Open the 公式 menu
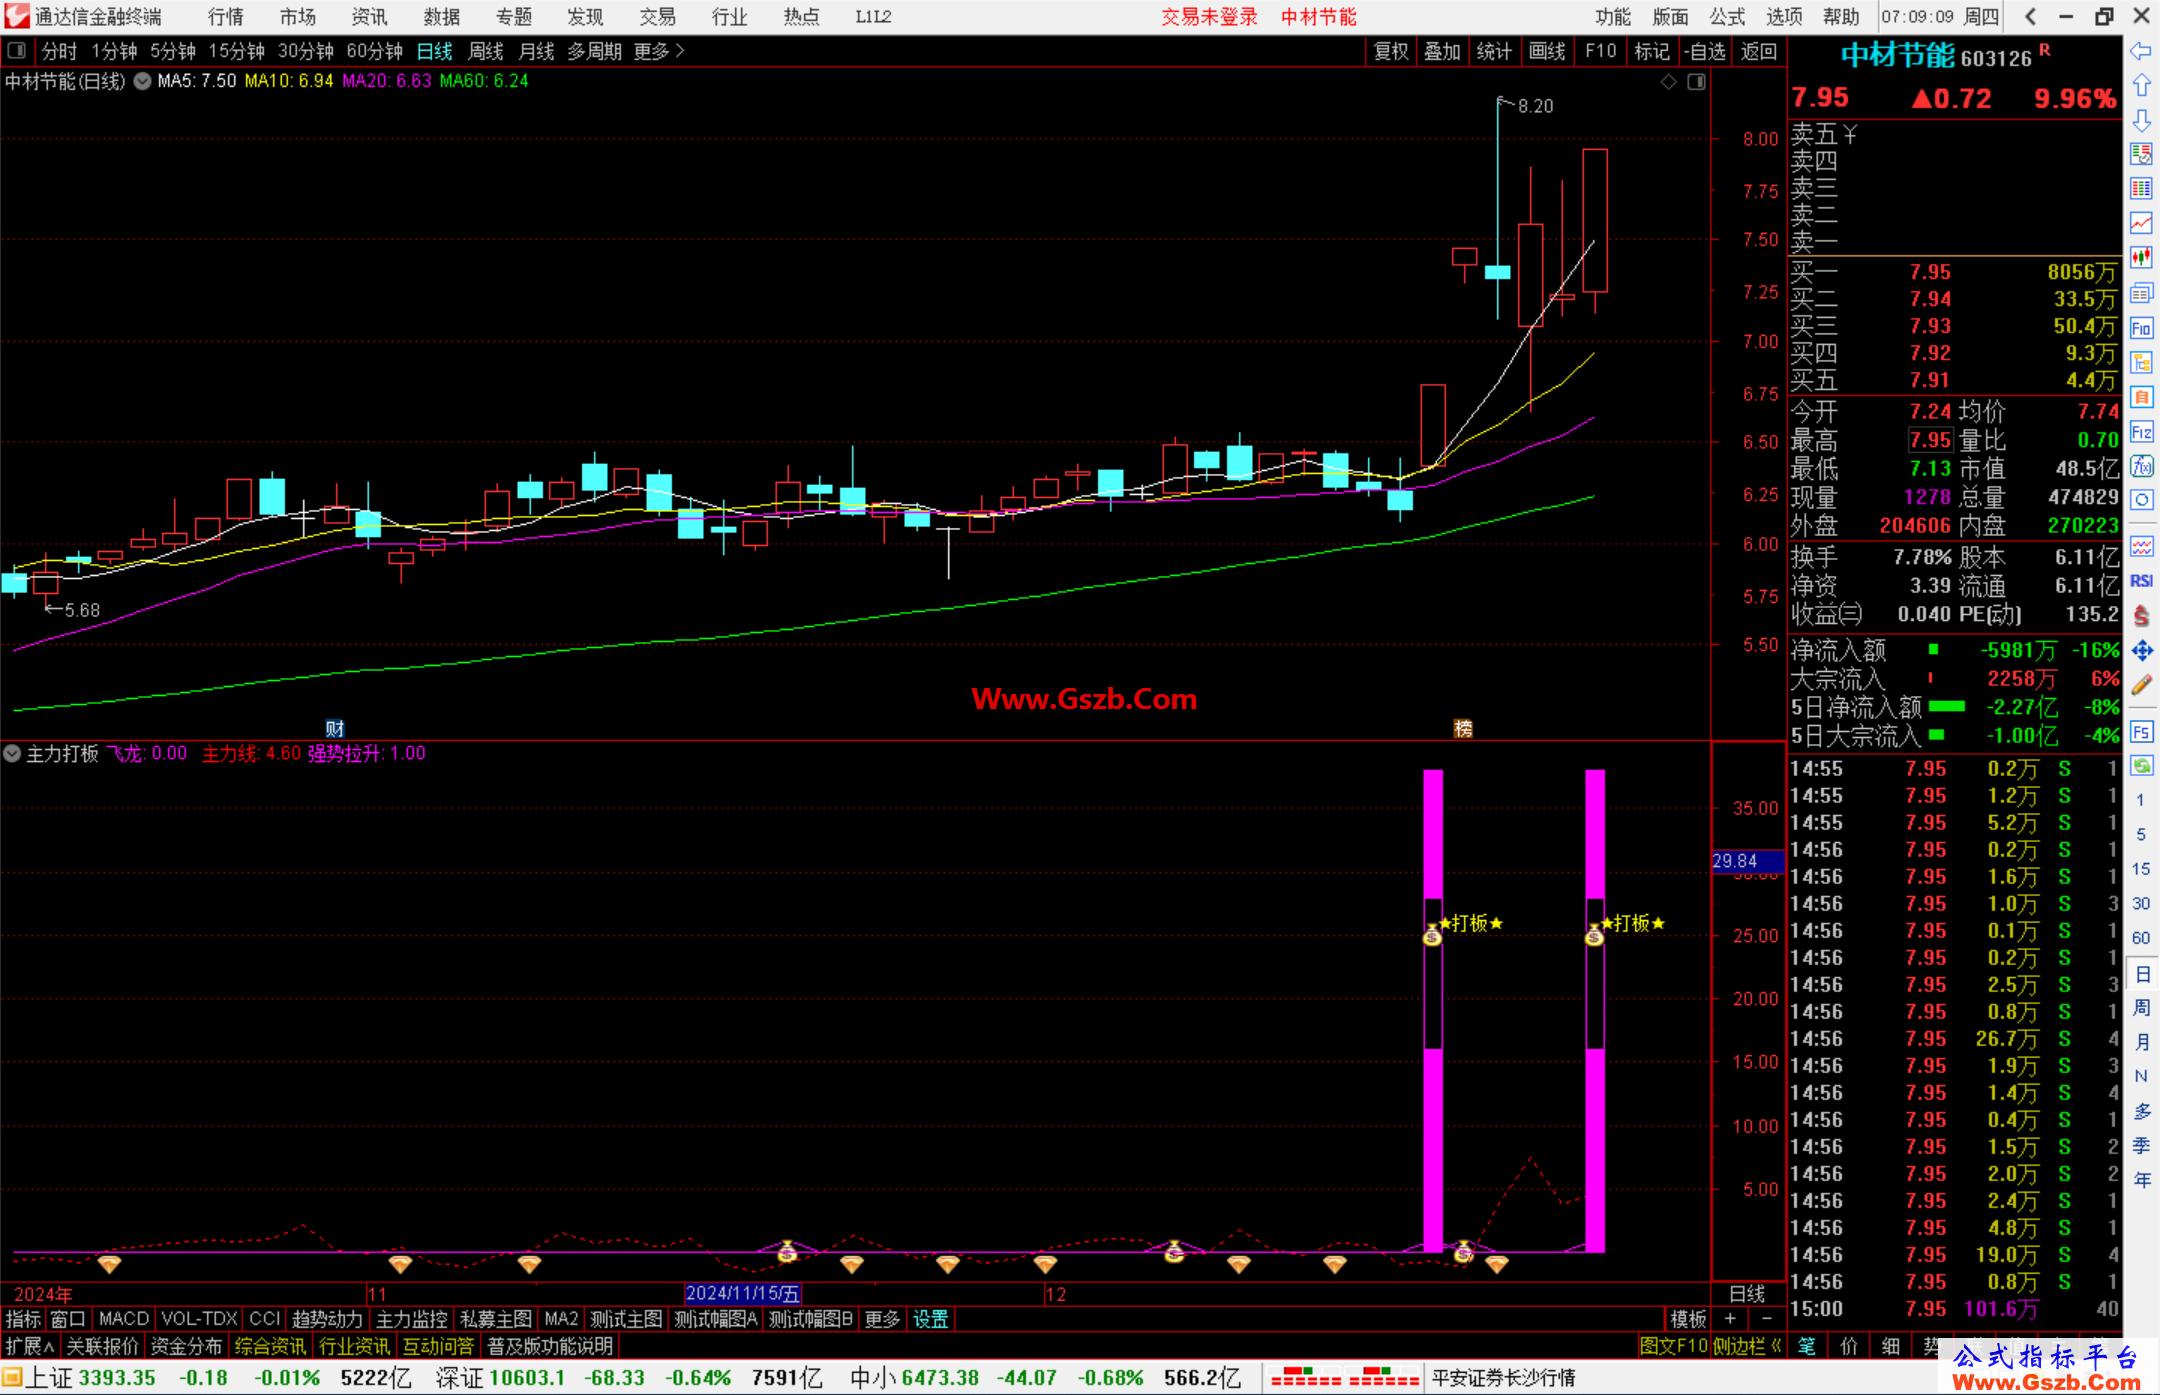Viewport: 2160px width, 1395px height. pyautogui.click(x=1727, y=17)
